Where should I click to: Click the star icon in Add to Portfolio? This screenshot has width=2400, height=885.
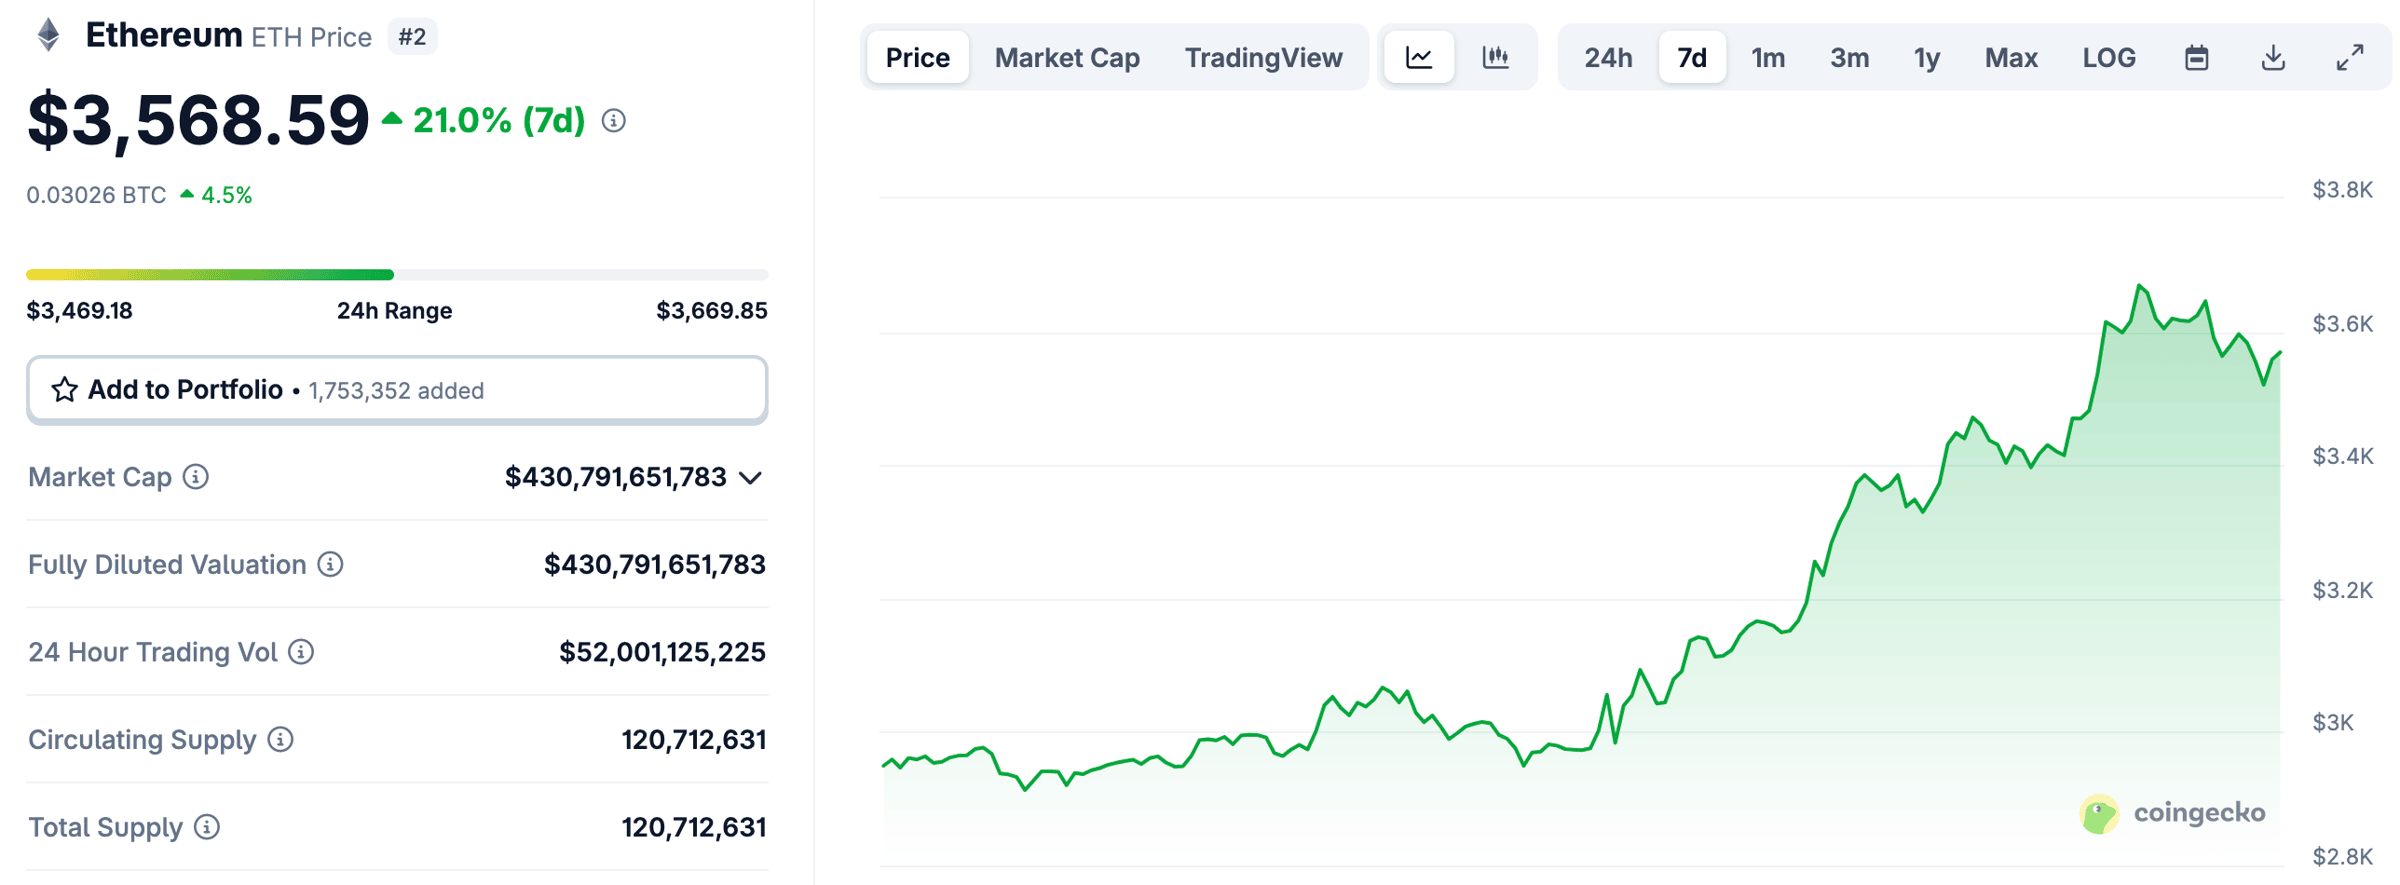click(x=64, y=390)
